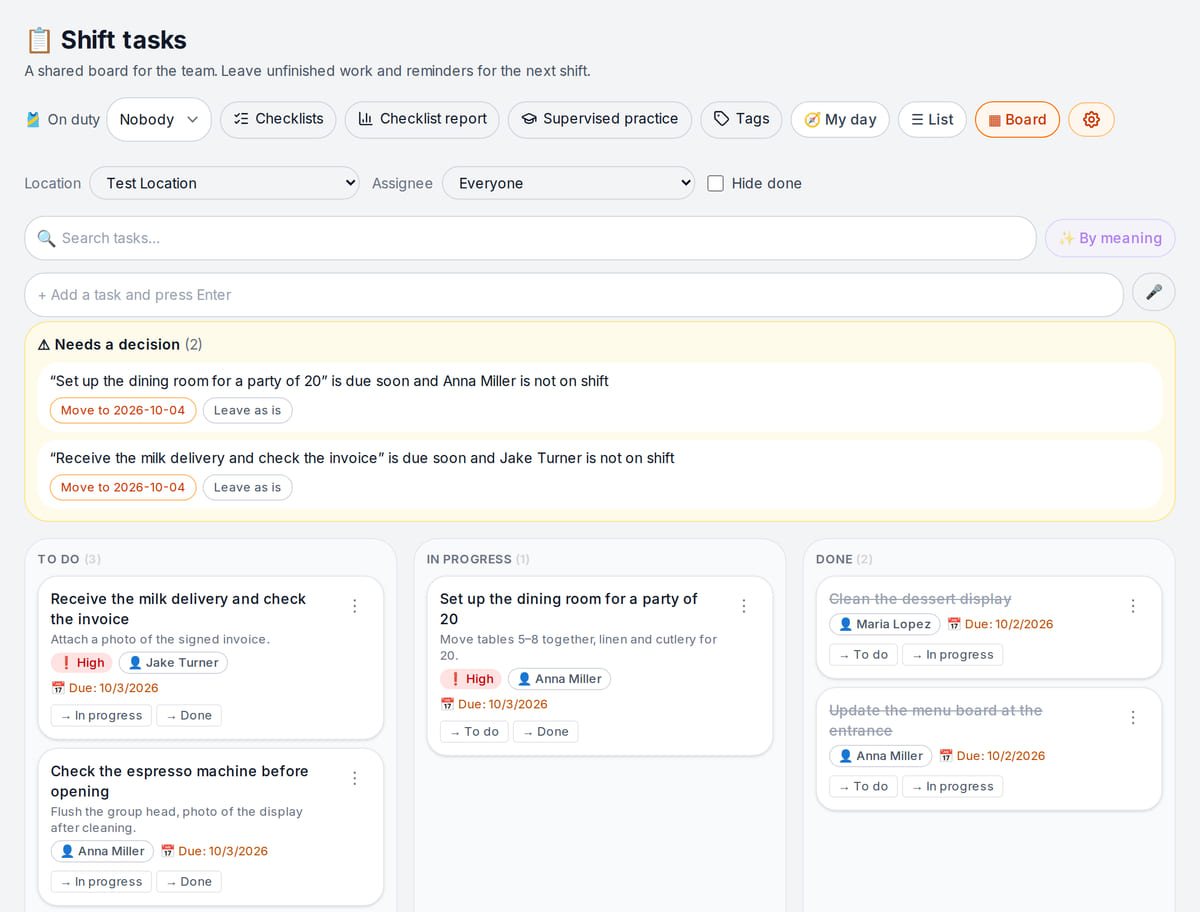Leave dining room task as is
This screenshot has height=912, width=1200.
pos(247,410)
